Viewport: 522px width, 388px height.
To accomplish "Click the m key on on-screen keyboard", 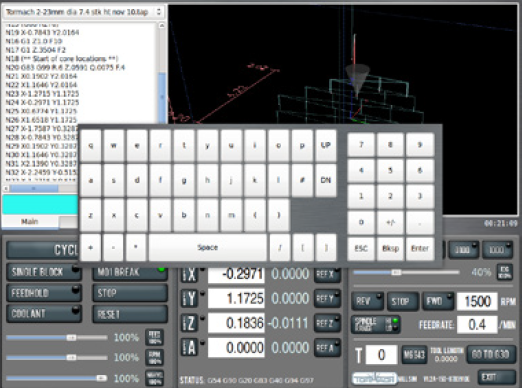I will pos(231,215).
